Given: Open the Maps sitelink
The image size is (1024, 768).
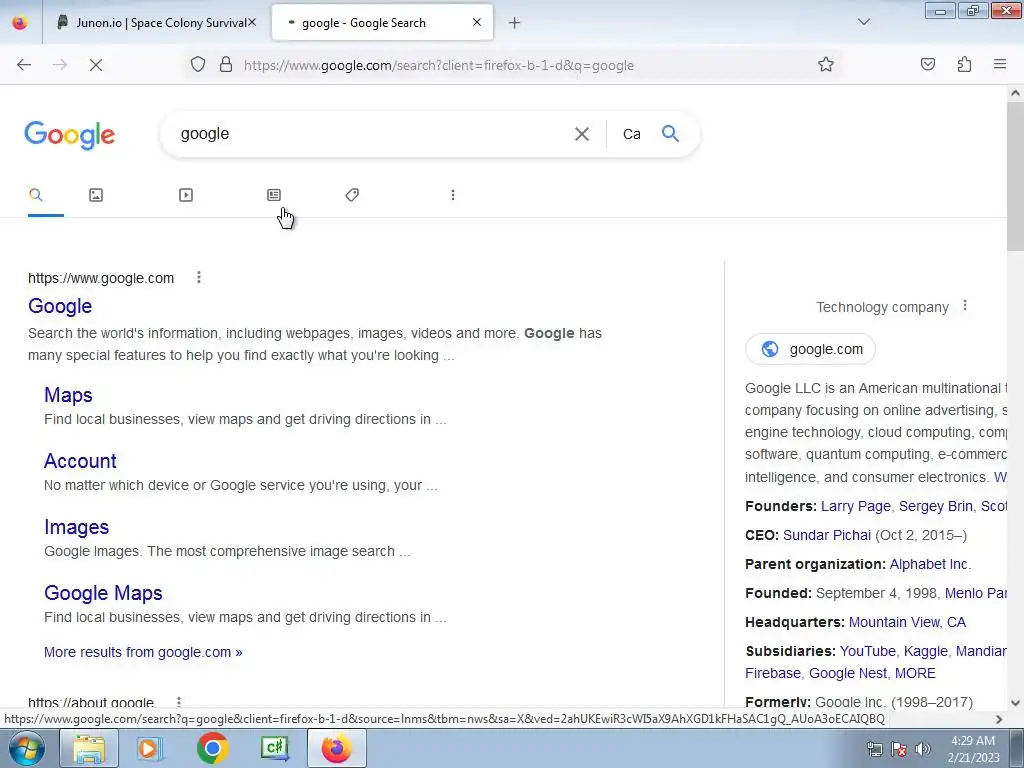Looking at the screenshot, I should [68, 395].
